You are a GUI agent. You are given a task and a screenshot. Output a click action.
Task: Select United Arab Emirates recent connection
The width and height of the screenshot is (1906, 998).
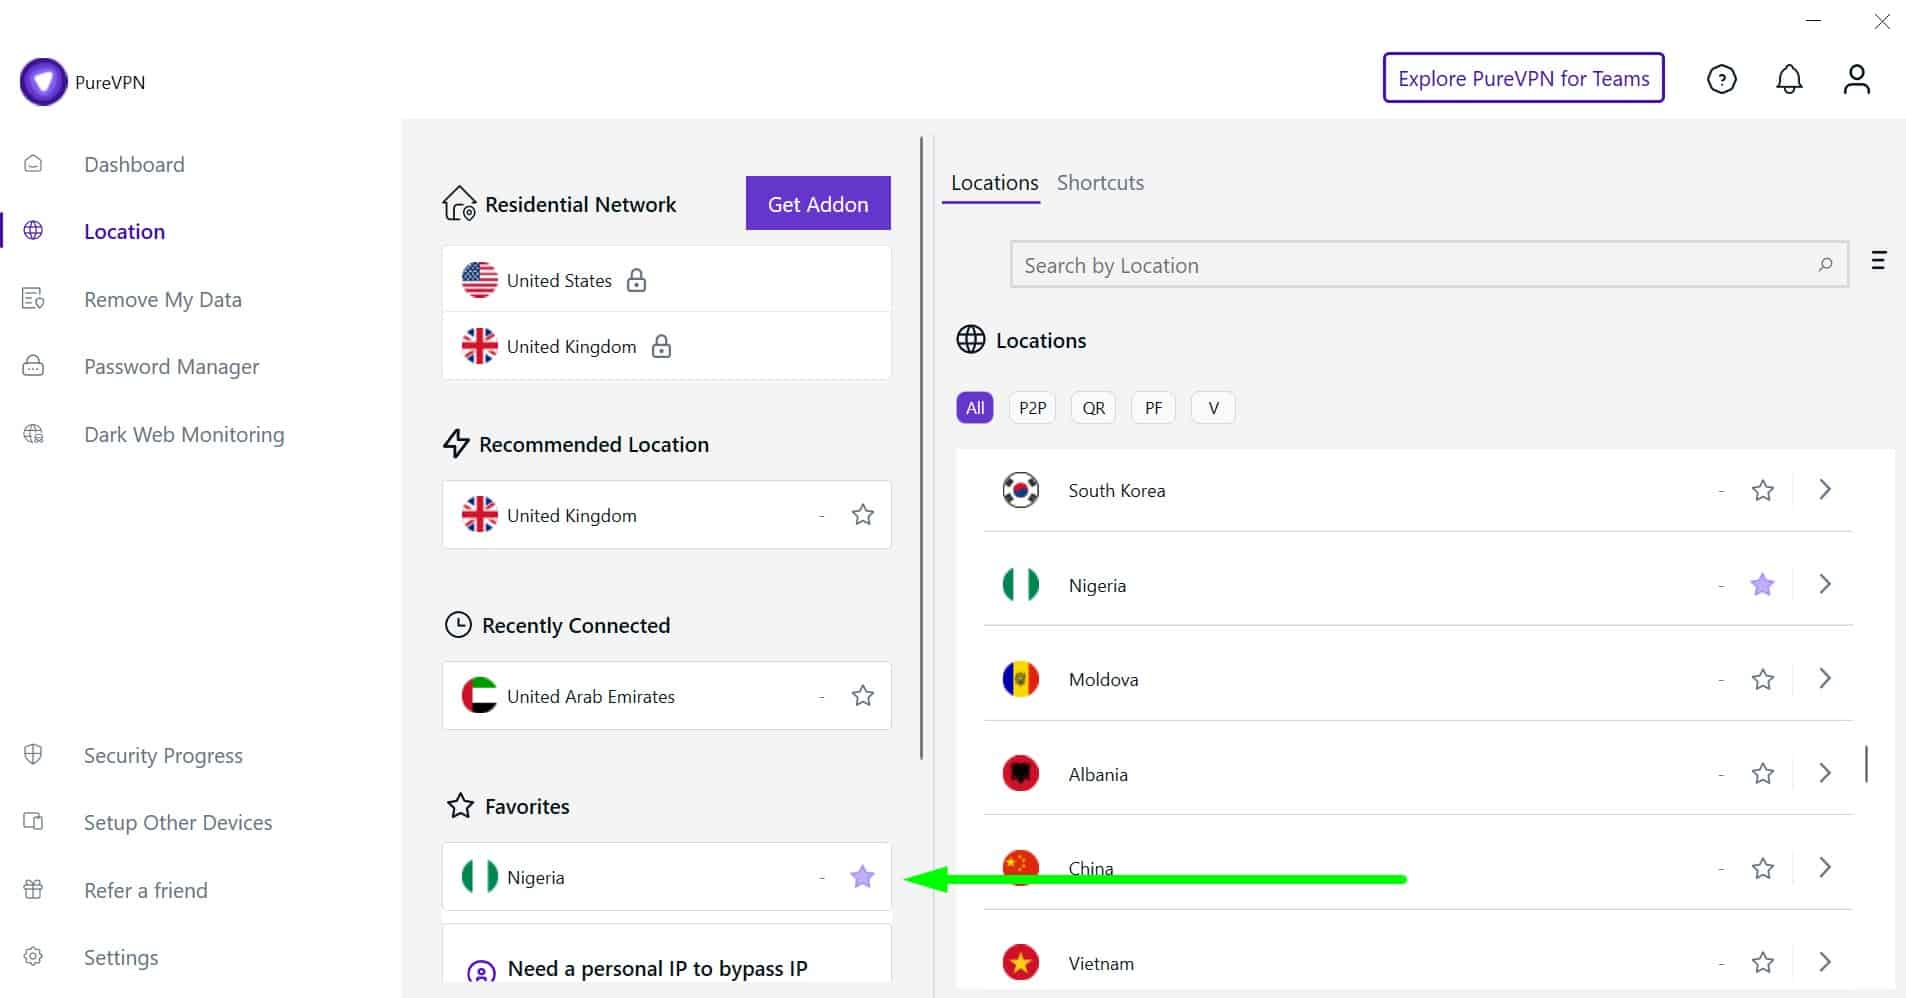point(666,696)
